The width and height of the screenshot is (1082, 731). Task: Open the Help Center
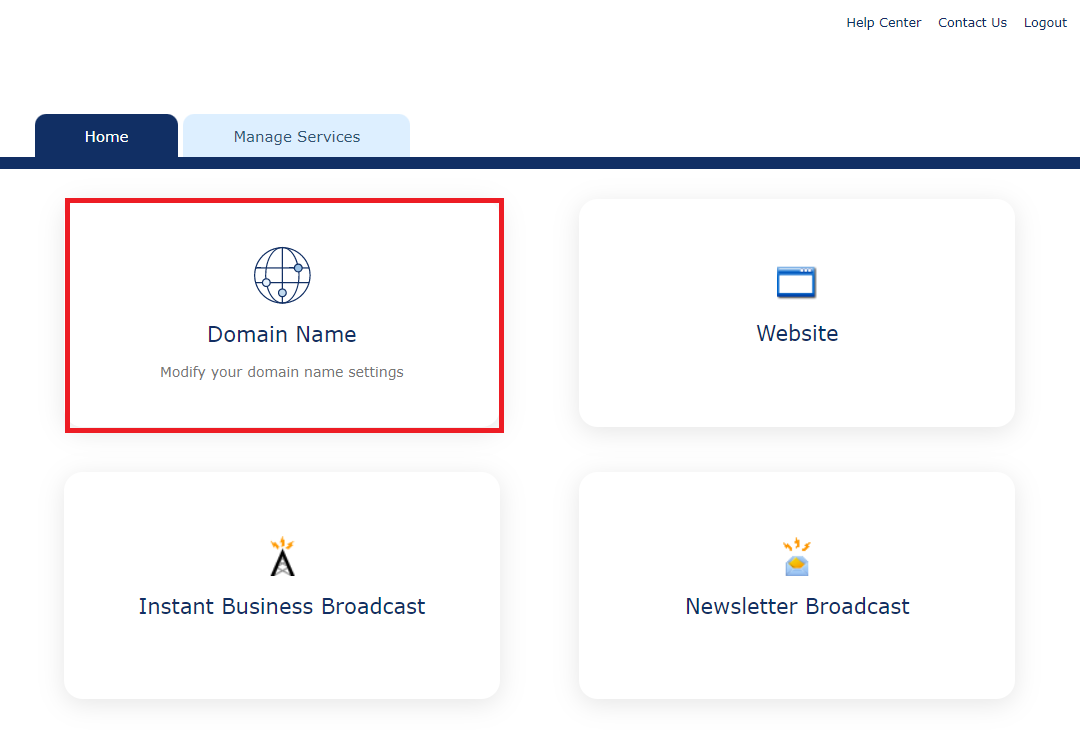(x=883, y=22)
